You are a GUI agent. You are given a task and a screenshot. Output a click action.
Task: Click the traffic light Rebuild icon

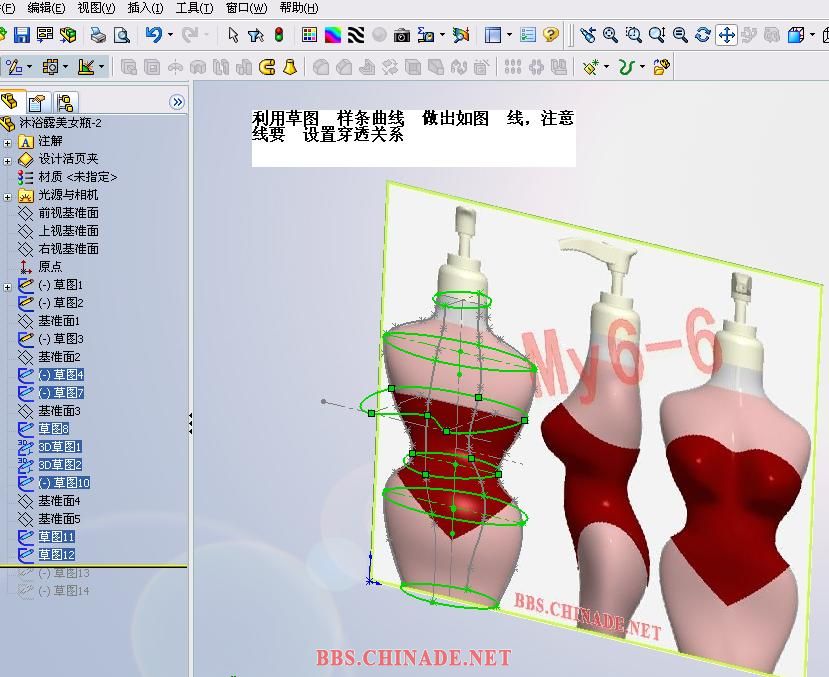click(279, 35)
